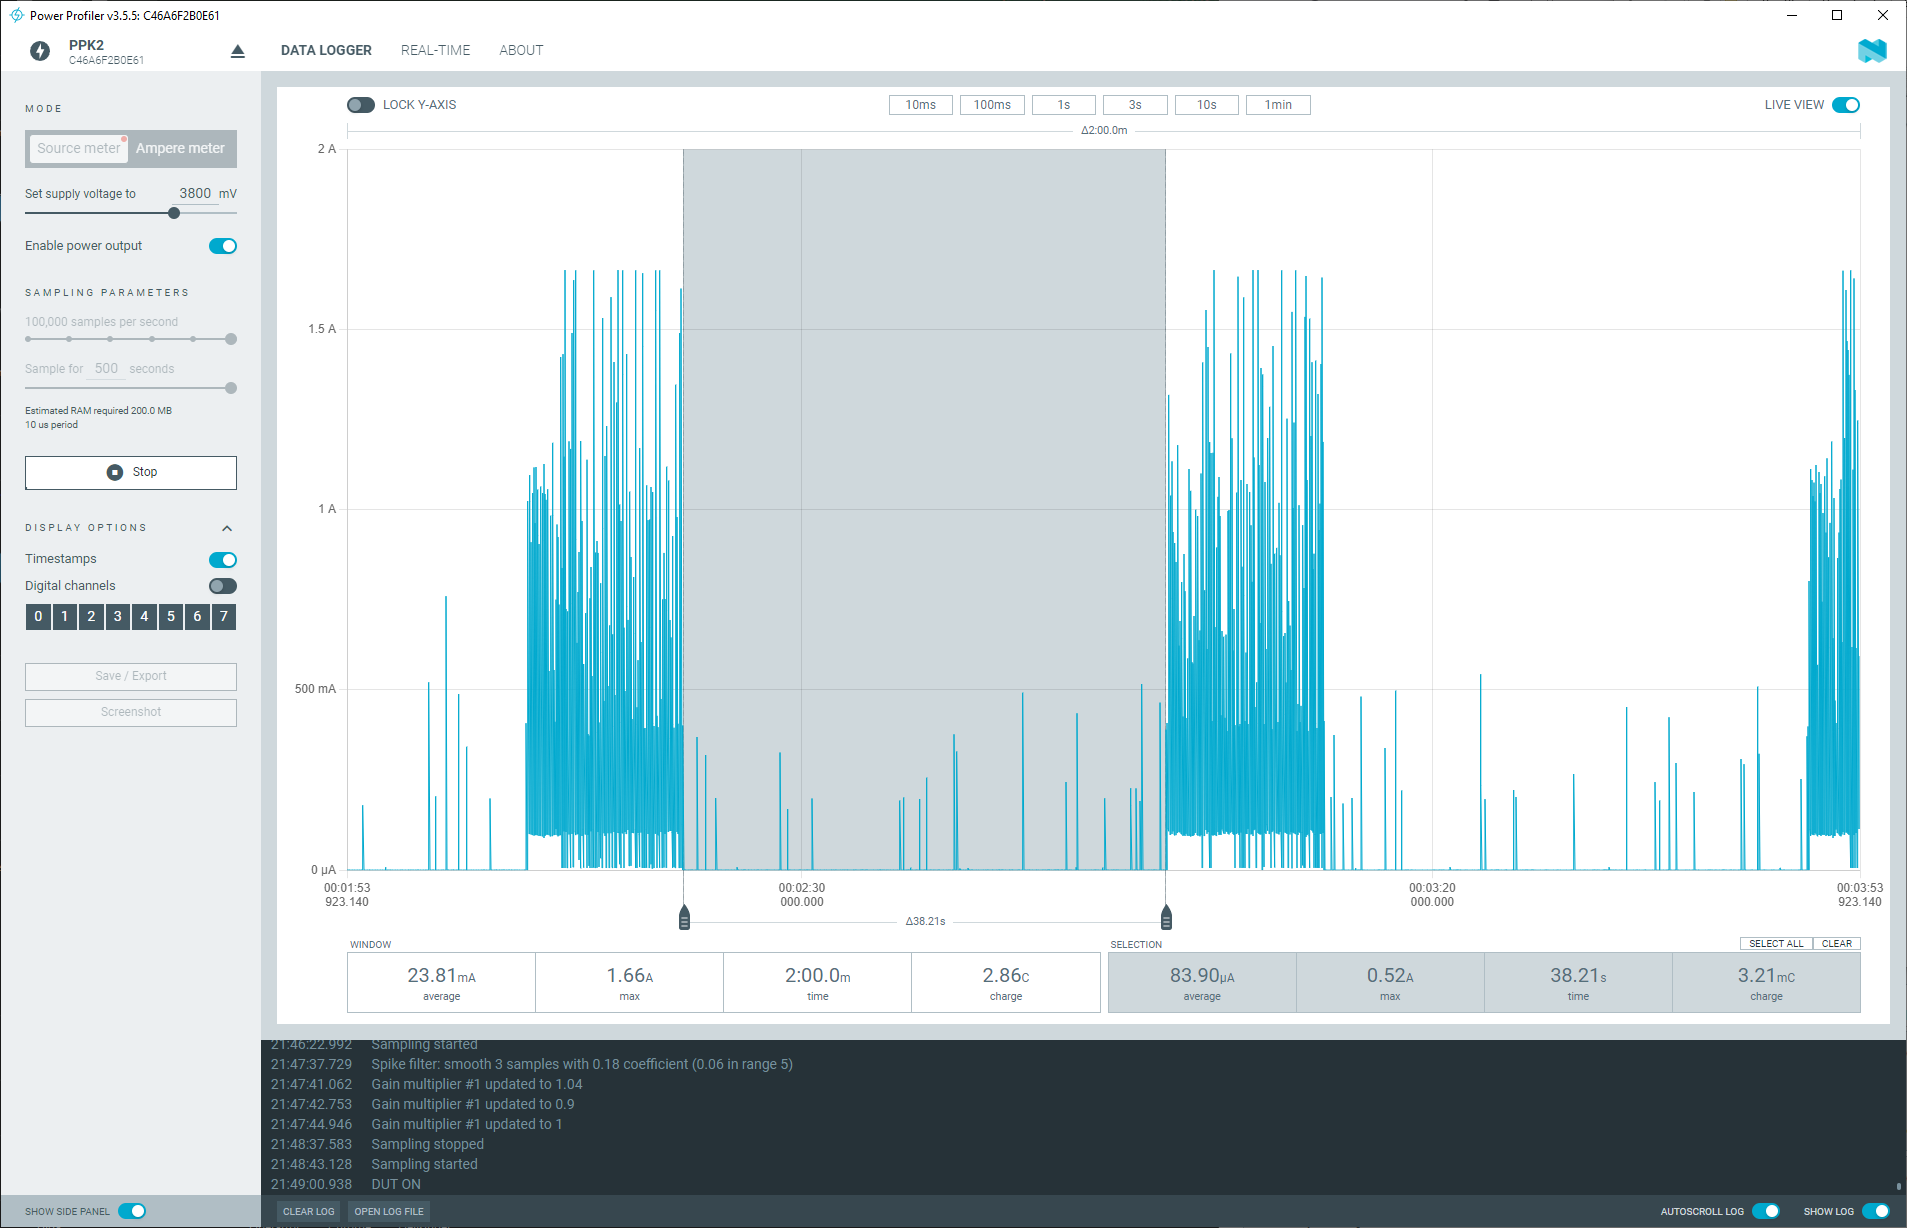Image resolution: width=1907 pixels, height=1228 pixels.
Task: Stop sampling
Action: click(x=131, y=472)
